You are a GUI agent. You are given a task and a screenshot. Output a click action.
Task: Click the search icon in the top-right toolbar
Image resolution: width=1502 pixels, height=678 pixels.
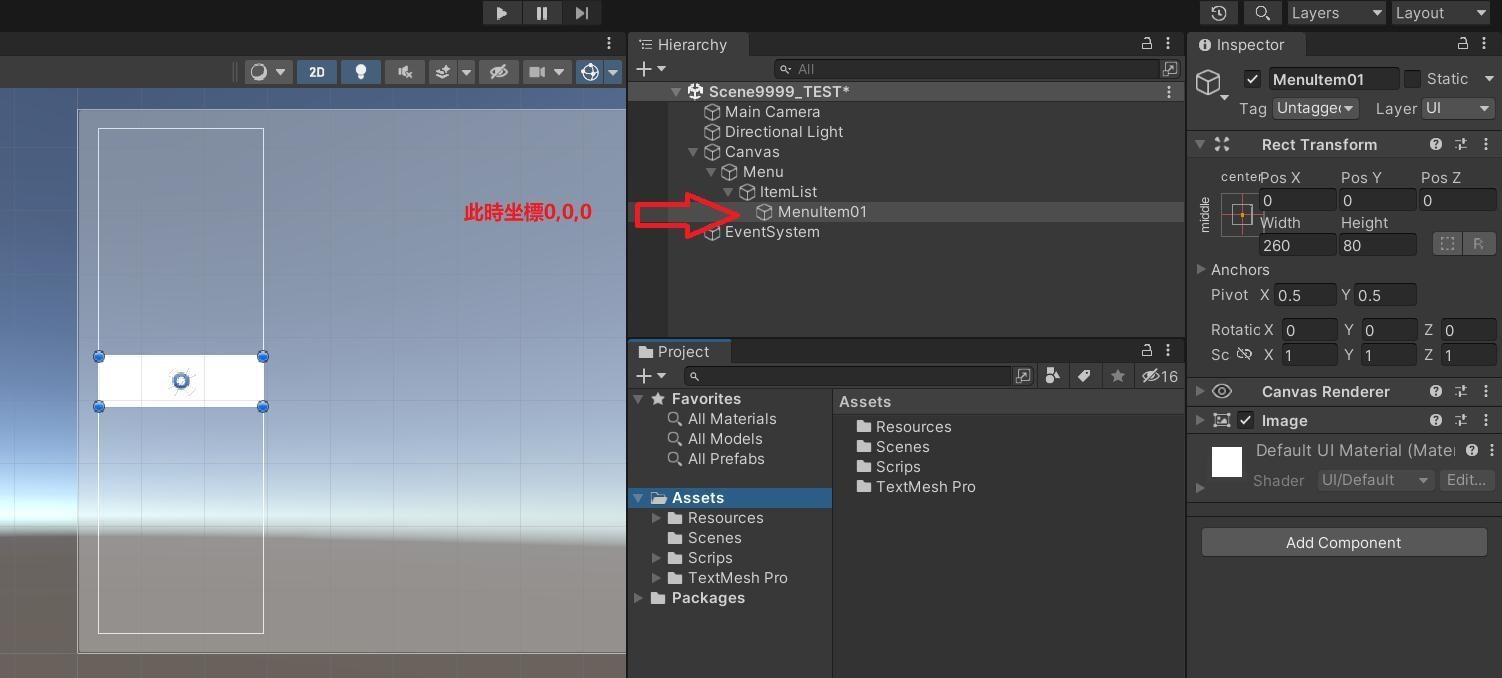pos(1262,13)
